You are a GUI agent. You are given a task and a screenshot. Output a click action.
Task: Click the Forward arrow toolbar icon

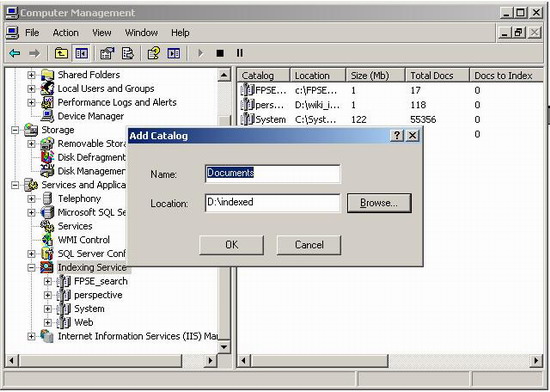coord(34,53)
